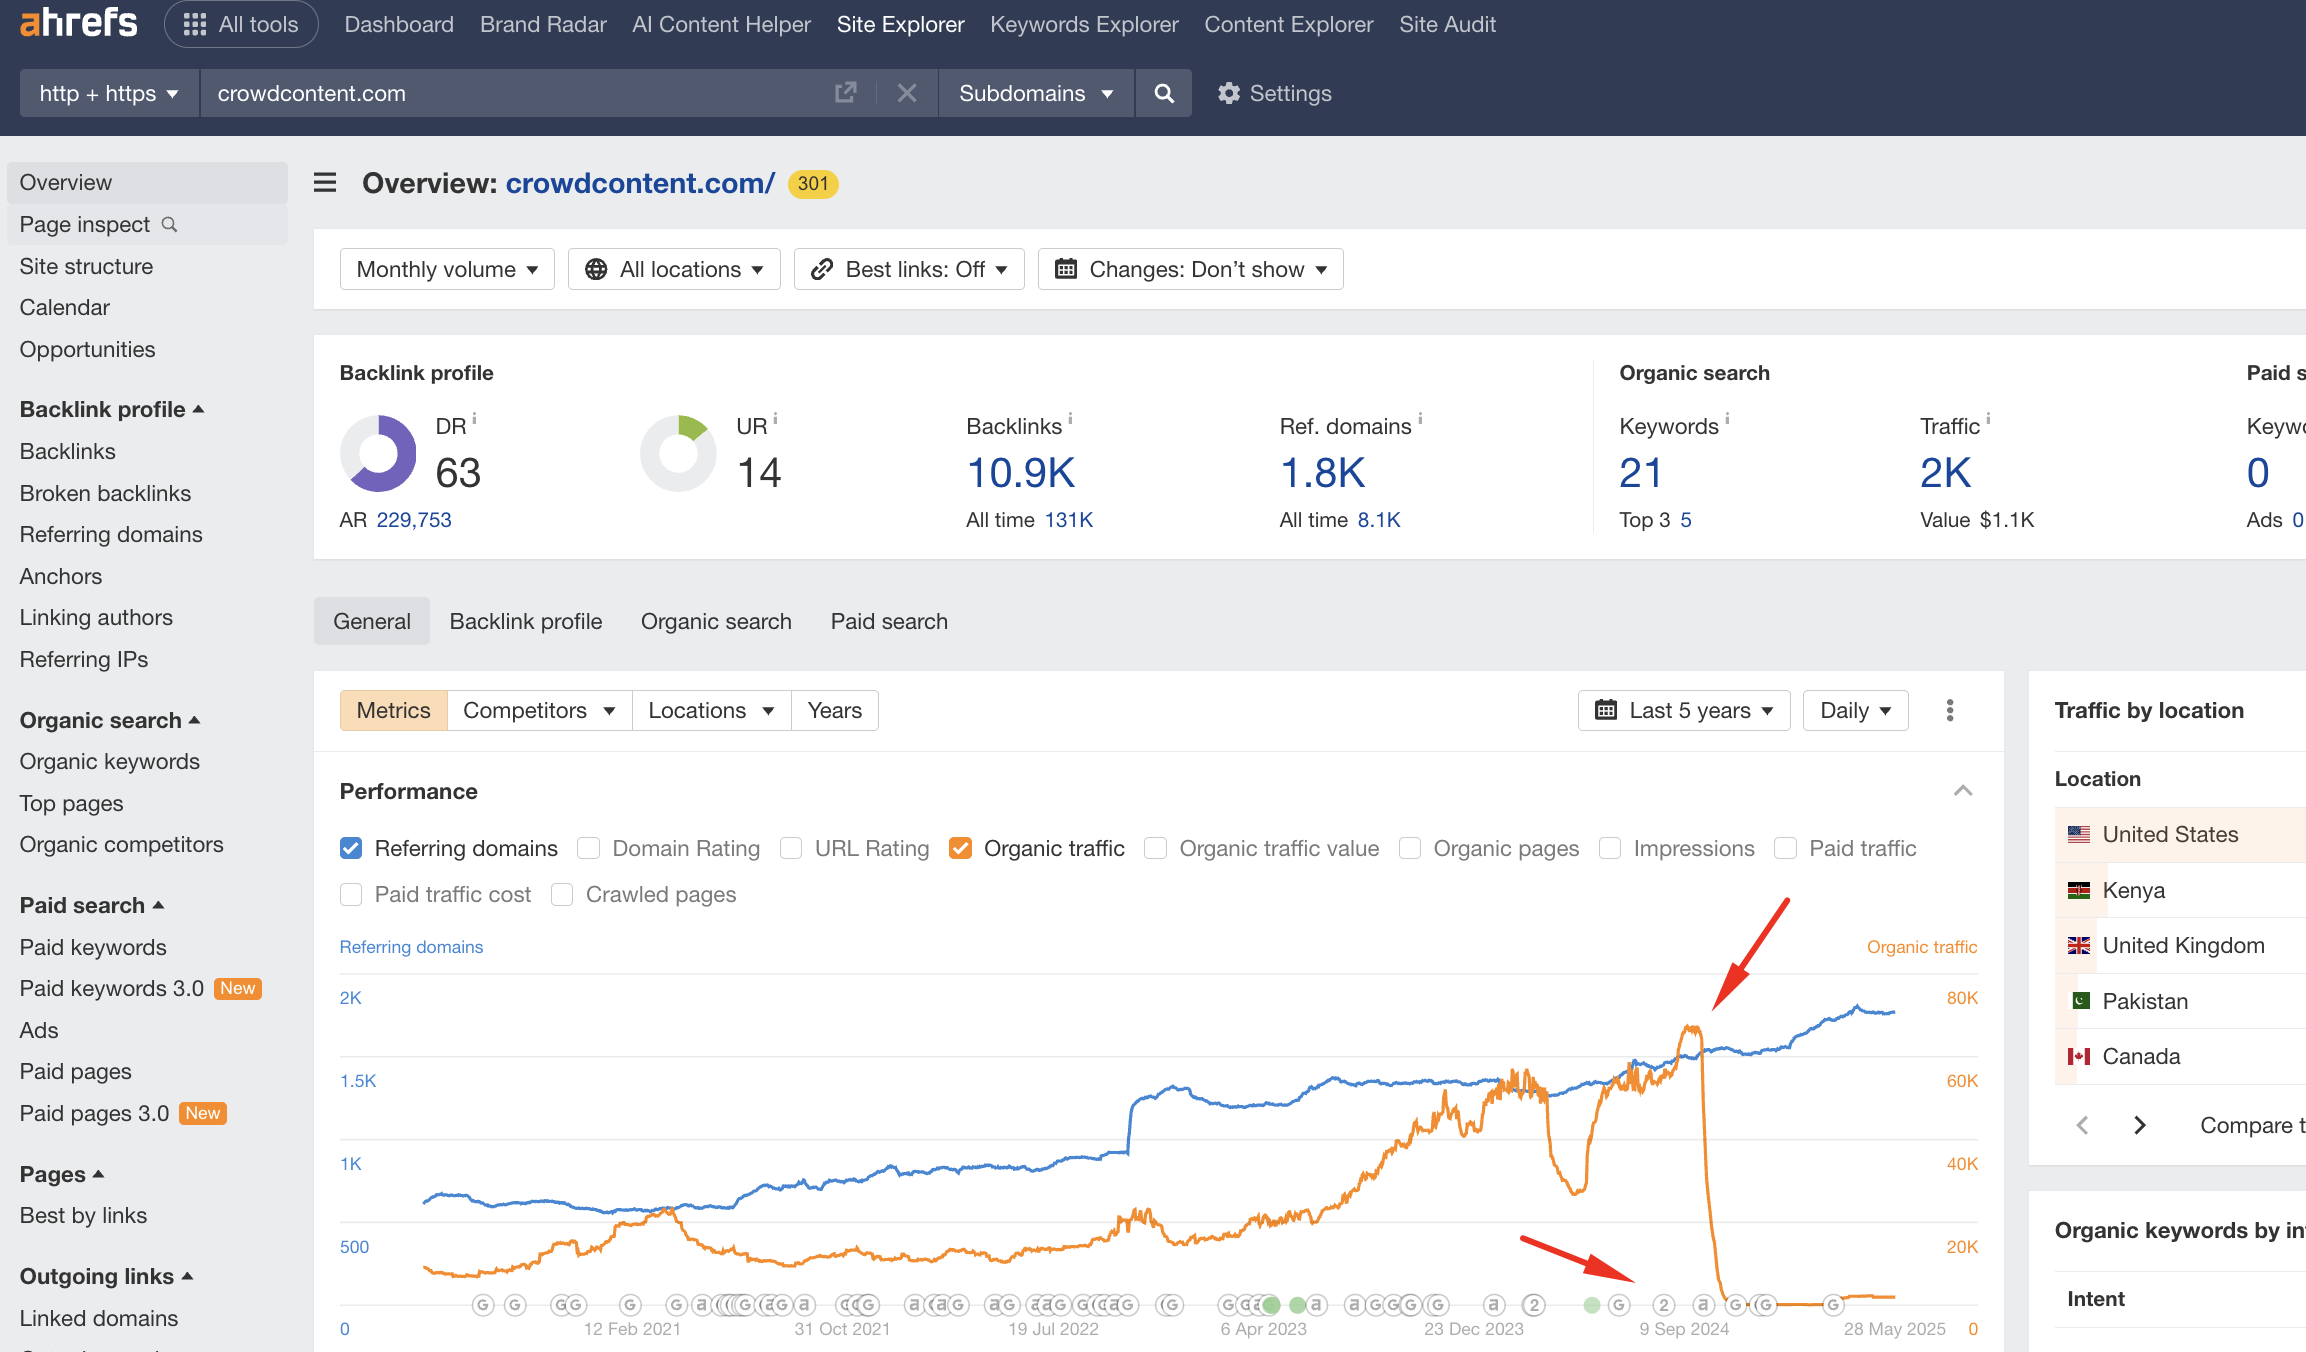
Task: Collapse the Performance section chevron
Action: [x=1963, y=791]
